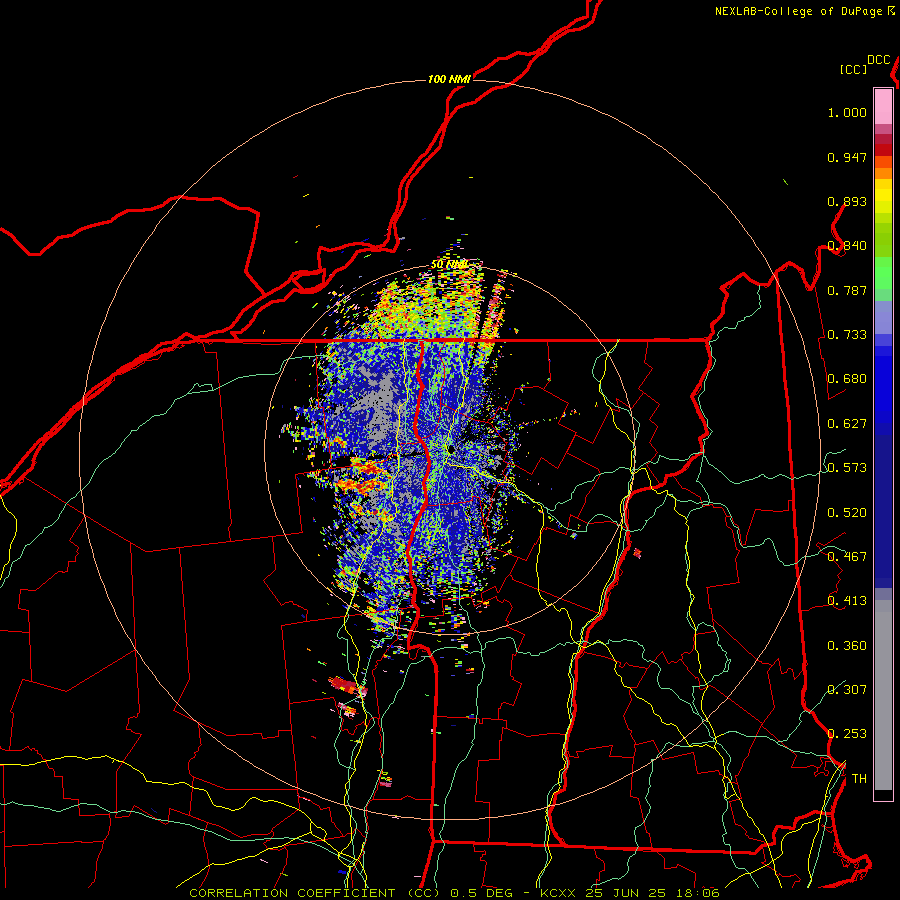Pick the gray color bar segment

click(883, 695)
